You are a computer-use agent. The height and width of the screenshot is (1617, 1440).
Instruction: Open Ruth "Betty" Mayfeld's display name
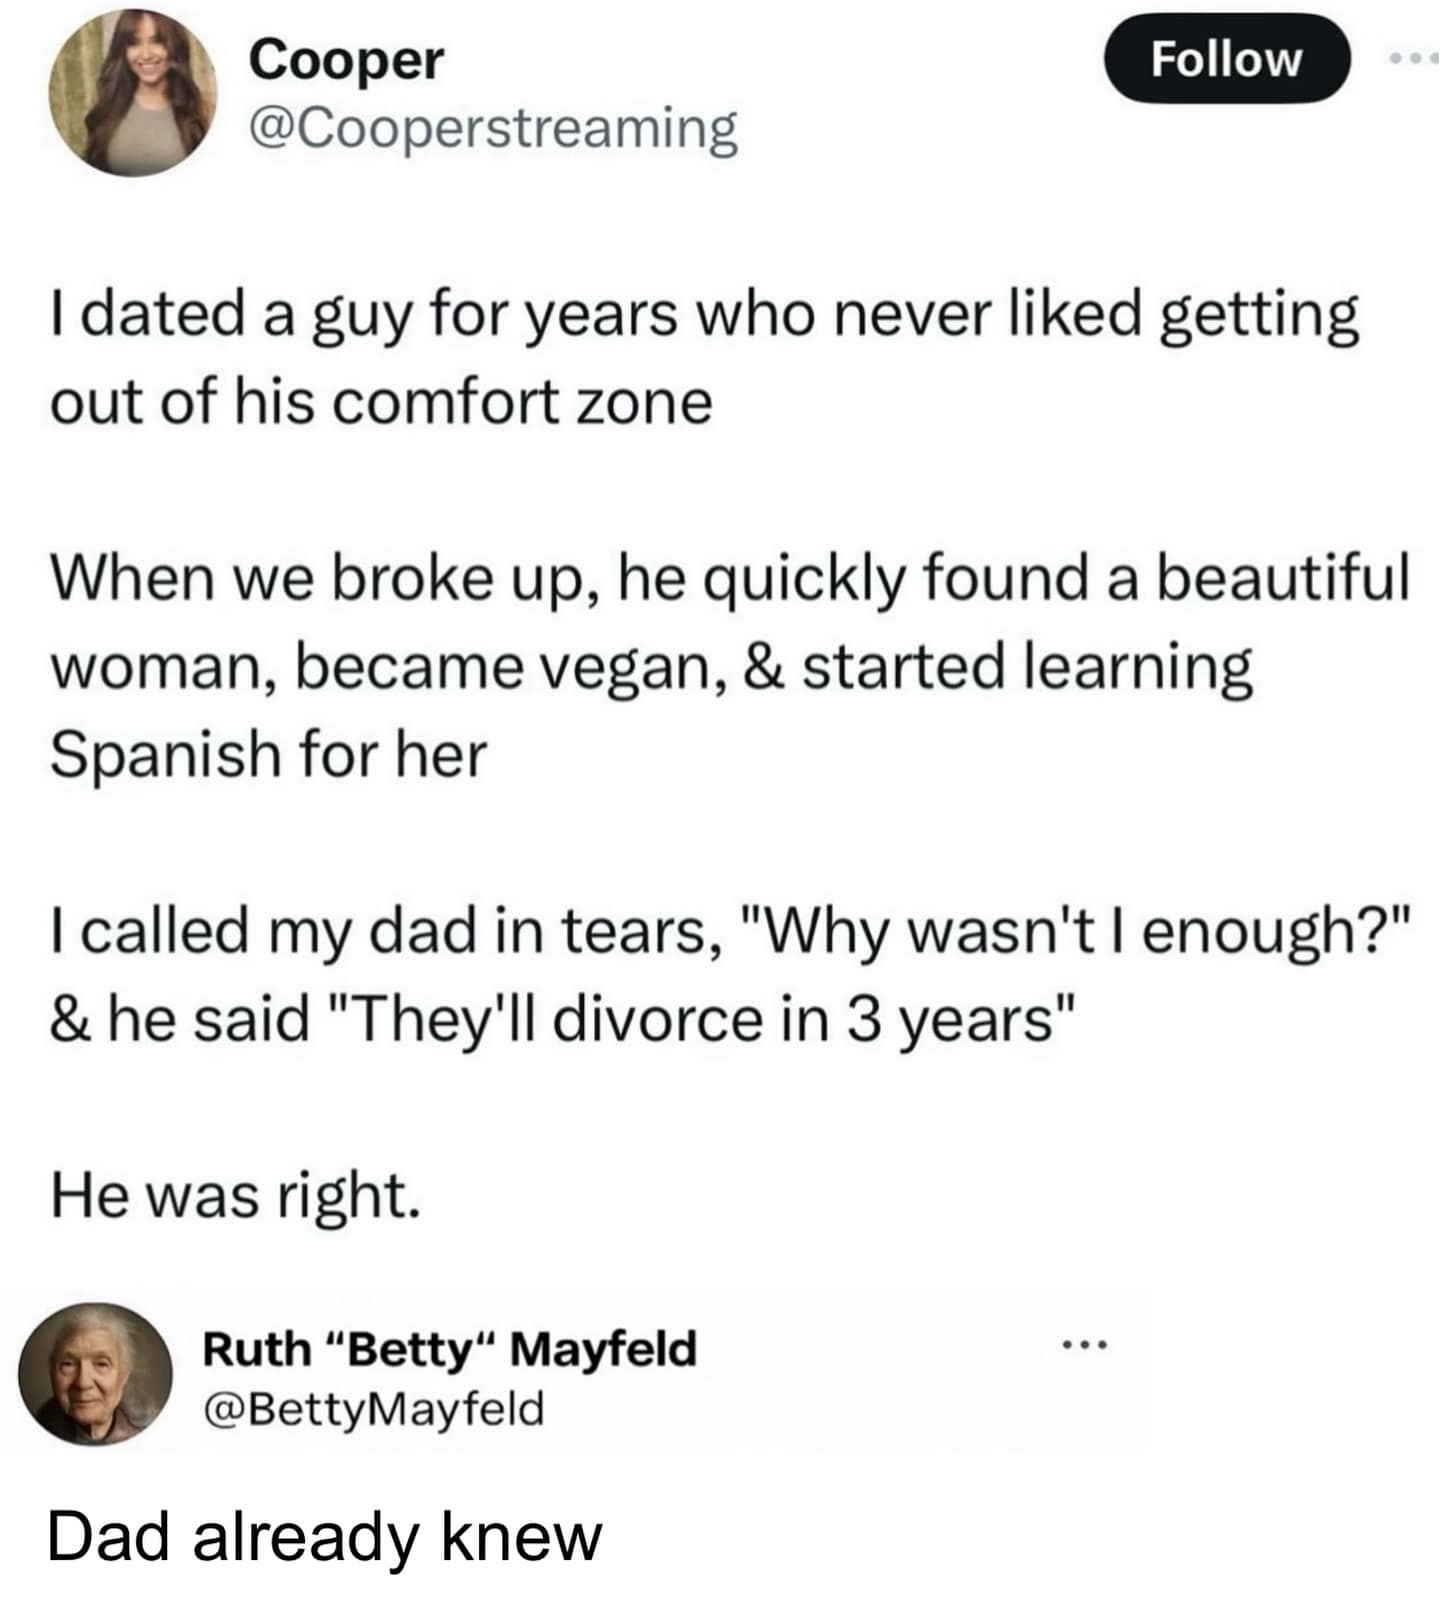tap(450, 1351)
